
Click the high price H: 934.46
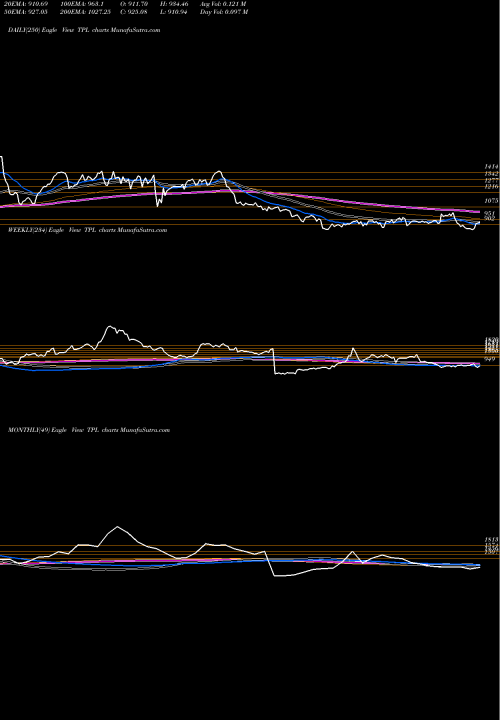[x=174, y=4]
